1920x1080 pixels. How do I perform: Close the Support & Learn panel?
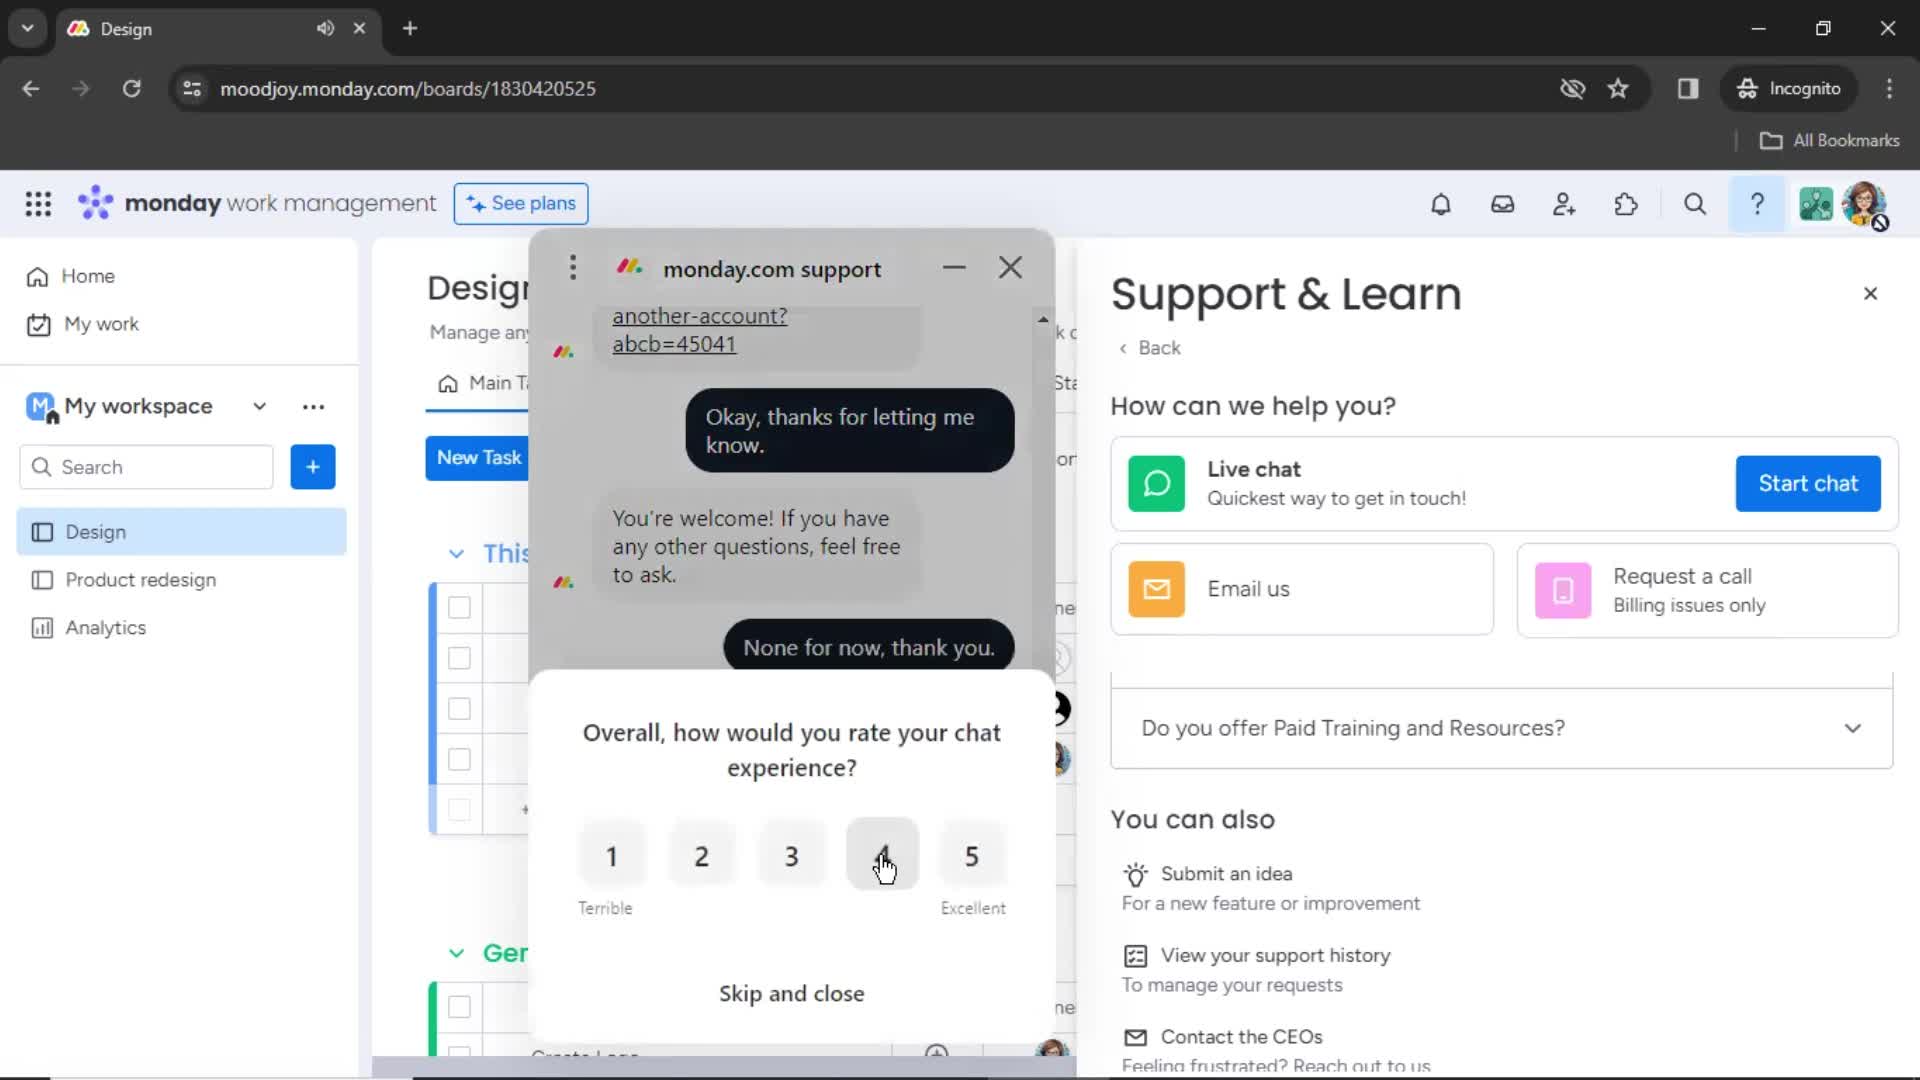click(x=1870, y=293)
